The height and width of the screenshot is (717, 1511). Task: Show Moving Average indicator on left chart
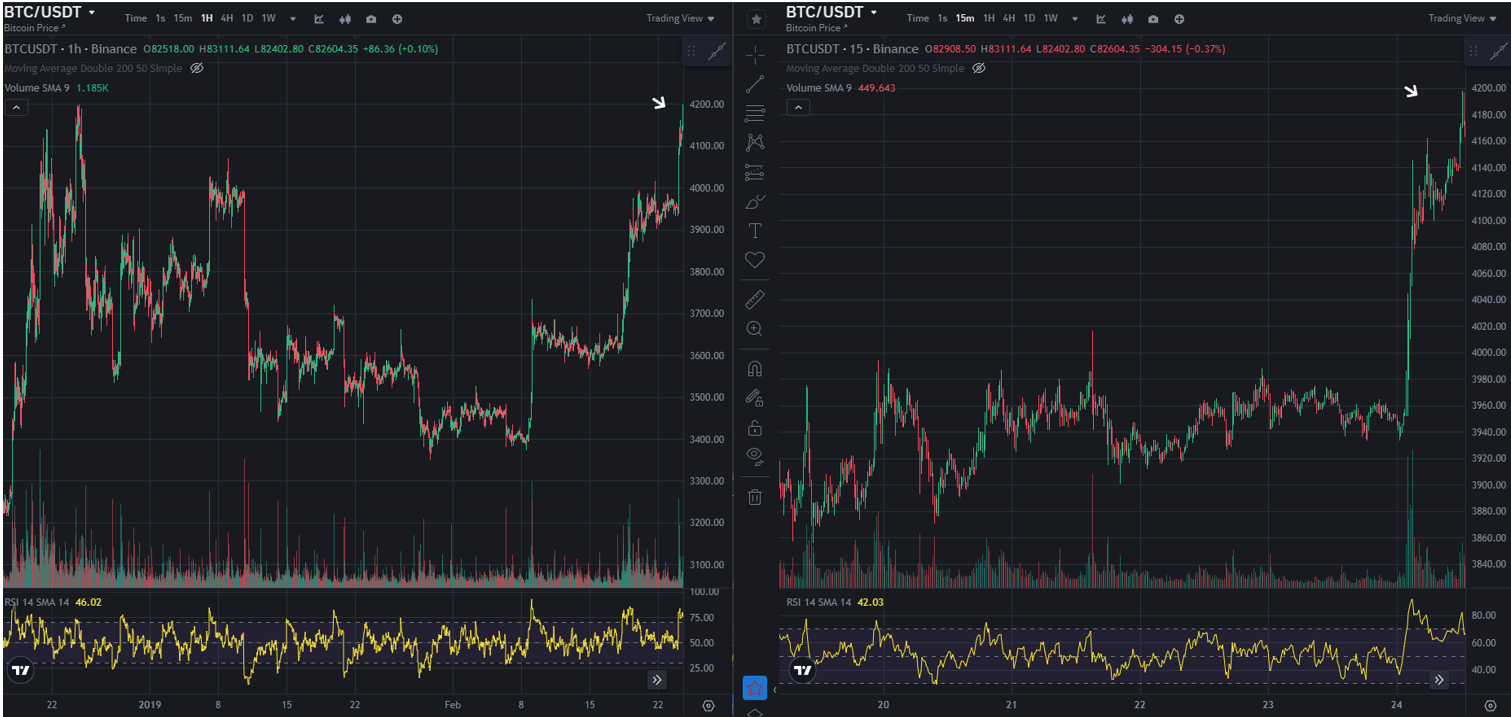pos(196,68)
